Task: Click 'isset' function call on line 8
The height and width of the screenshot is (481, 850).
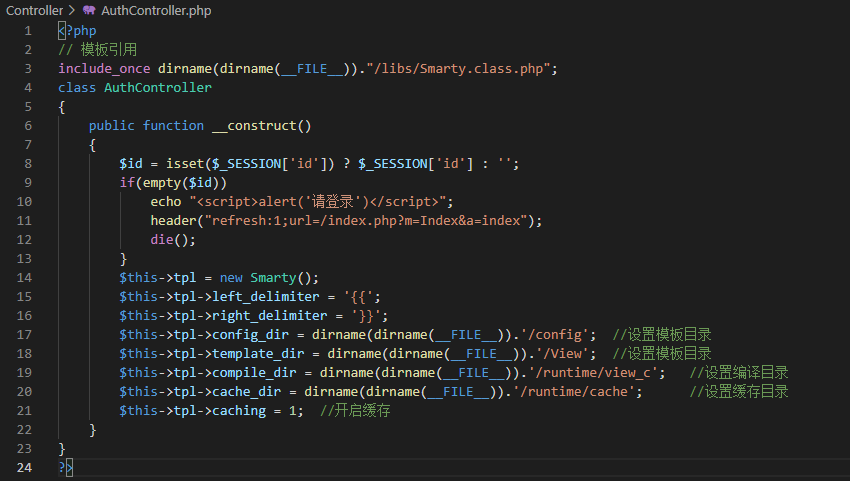Action: click(x=185, y=164)
